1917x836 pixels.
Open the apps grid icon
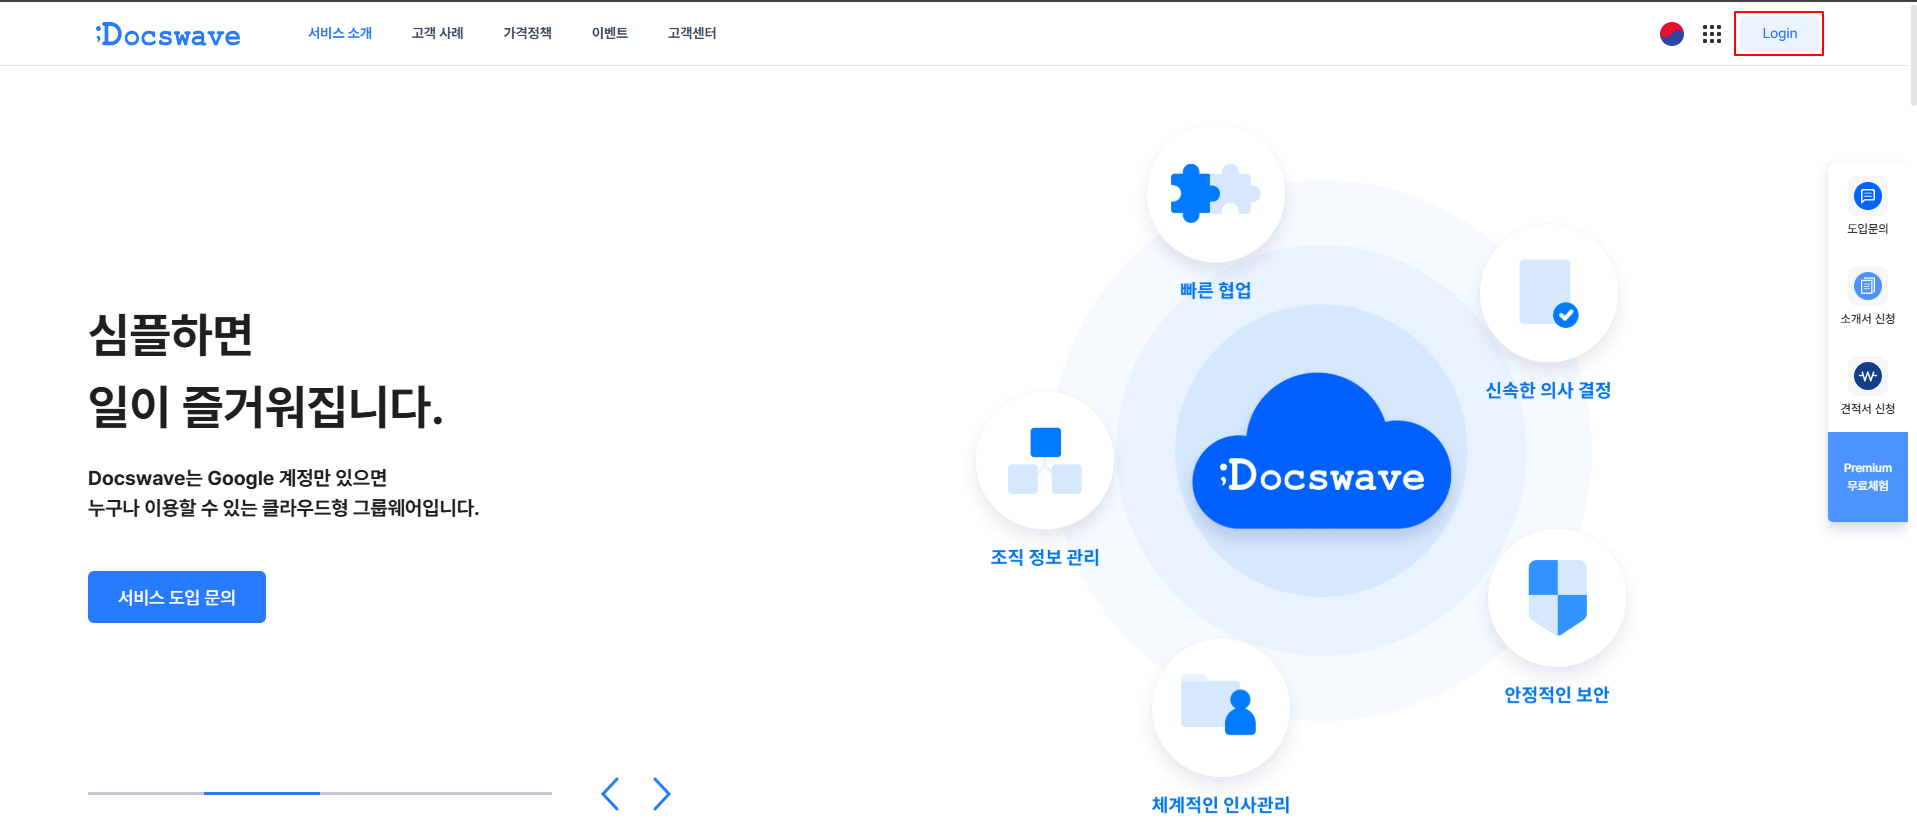point(1712,34)
